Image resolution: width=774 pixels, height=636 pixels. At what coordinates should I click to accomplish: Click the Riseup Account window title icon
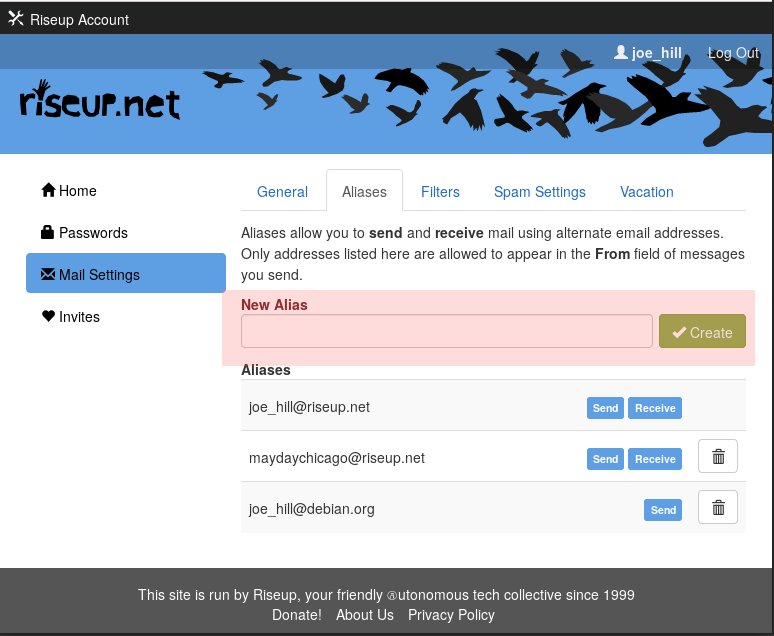click(x=15, y=18)
